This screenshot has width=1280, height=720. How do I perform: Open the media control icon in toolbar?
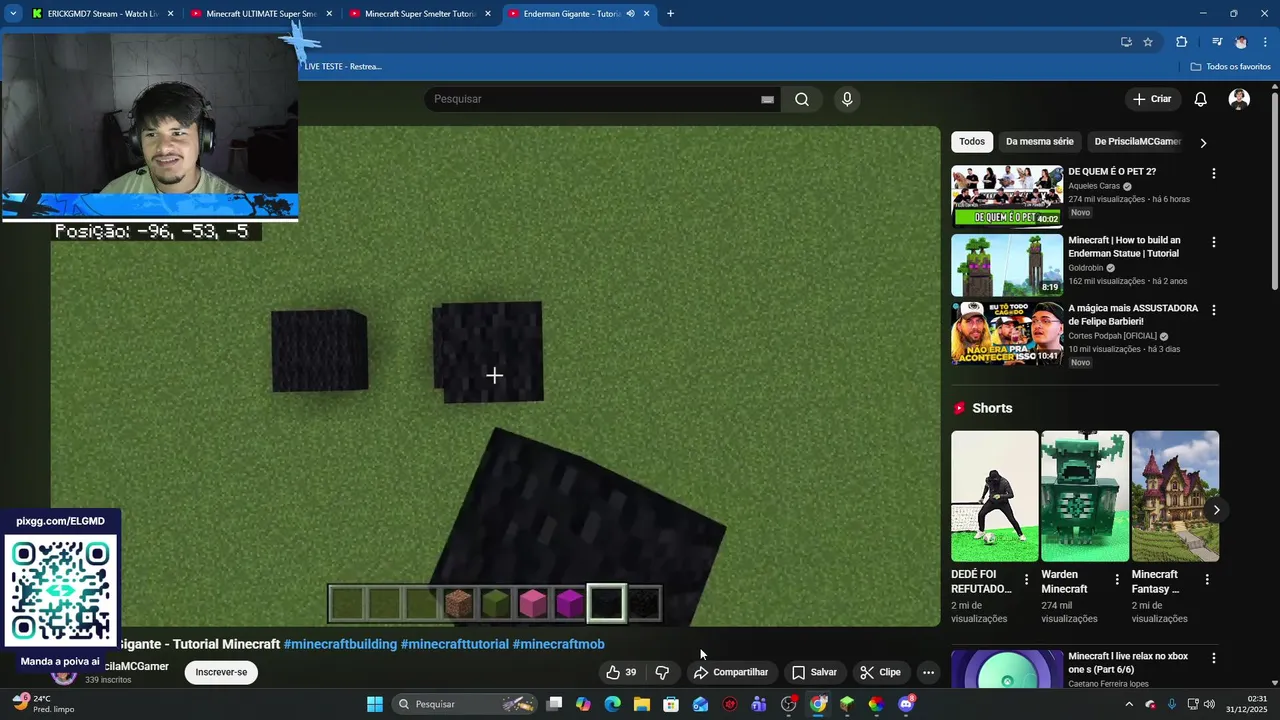tap(1217, 42)
